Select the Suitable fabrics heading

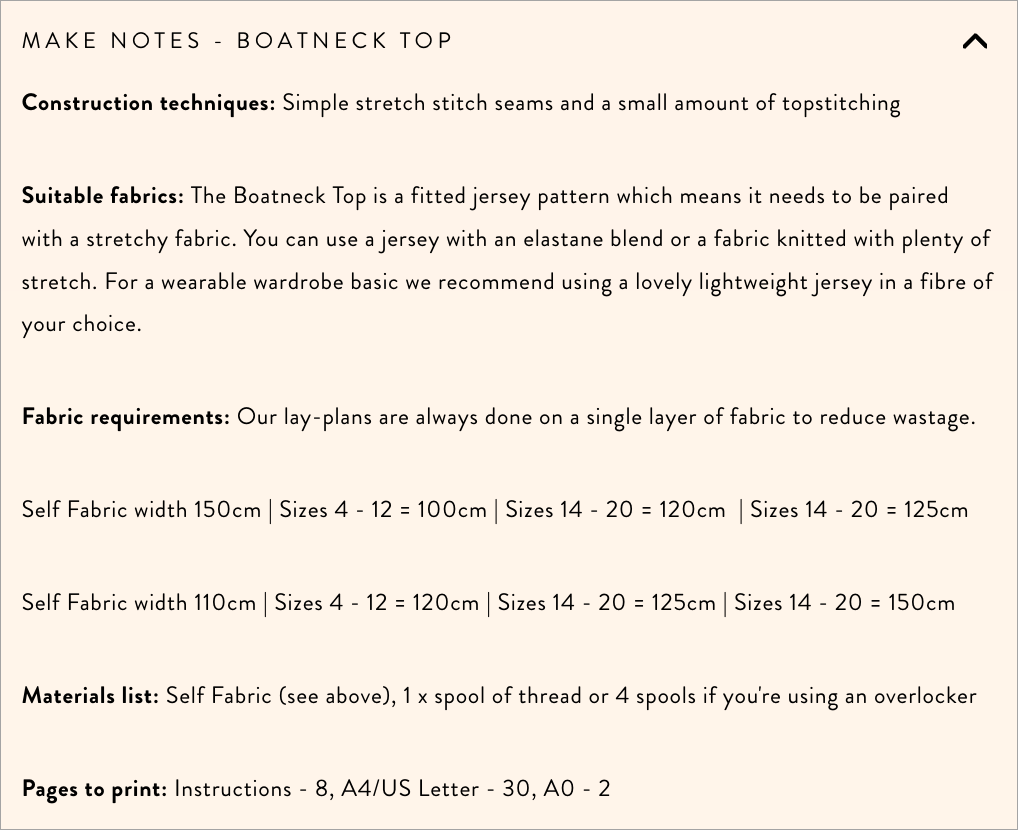102,195
